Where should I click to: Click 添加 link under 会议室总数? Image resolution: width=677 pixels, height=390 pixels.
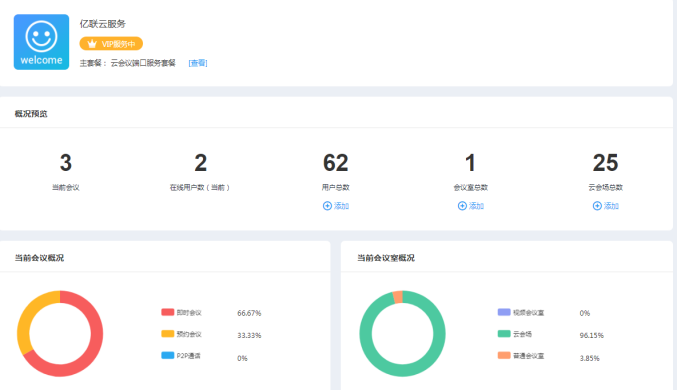(x=476, y=206)
